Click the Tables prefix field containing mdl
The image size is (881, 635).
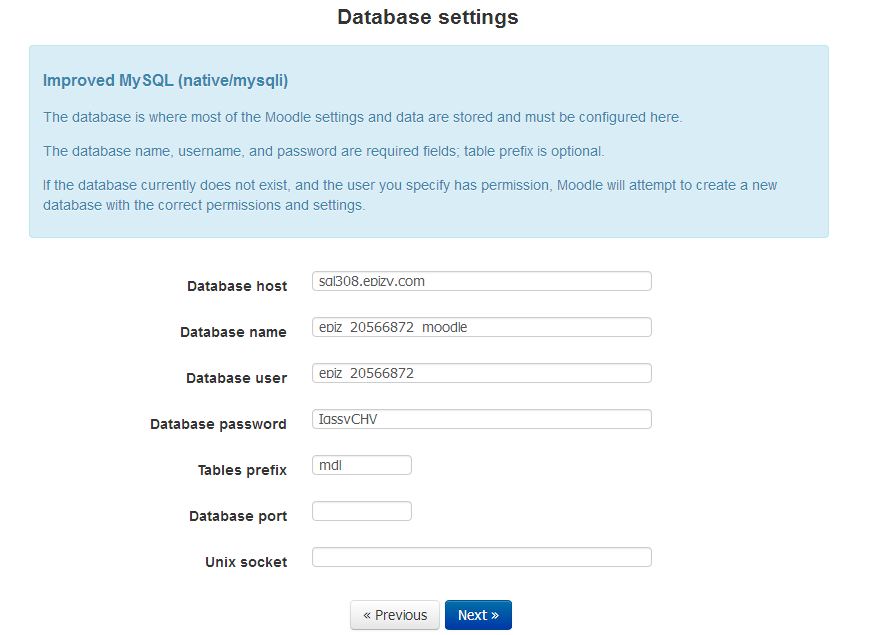[x=362, y=465]
